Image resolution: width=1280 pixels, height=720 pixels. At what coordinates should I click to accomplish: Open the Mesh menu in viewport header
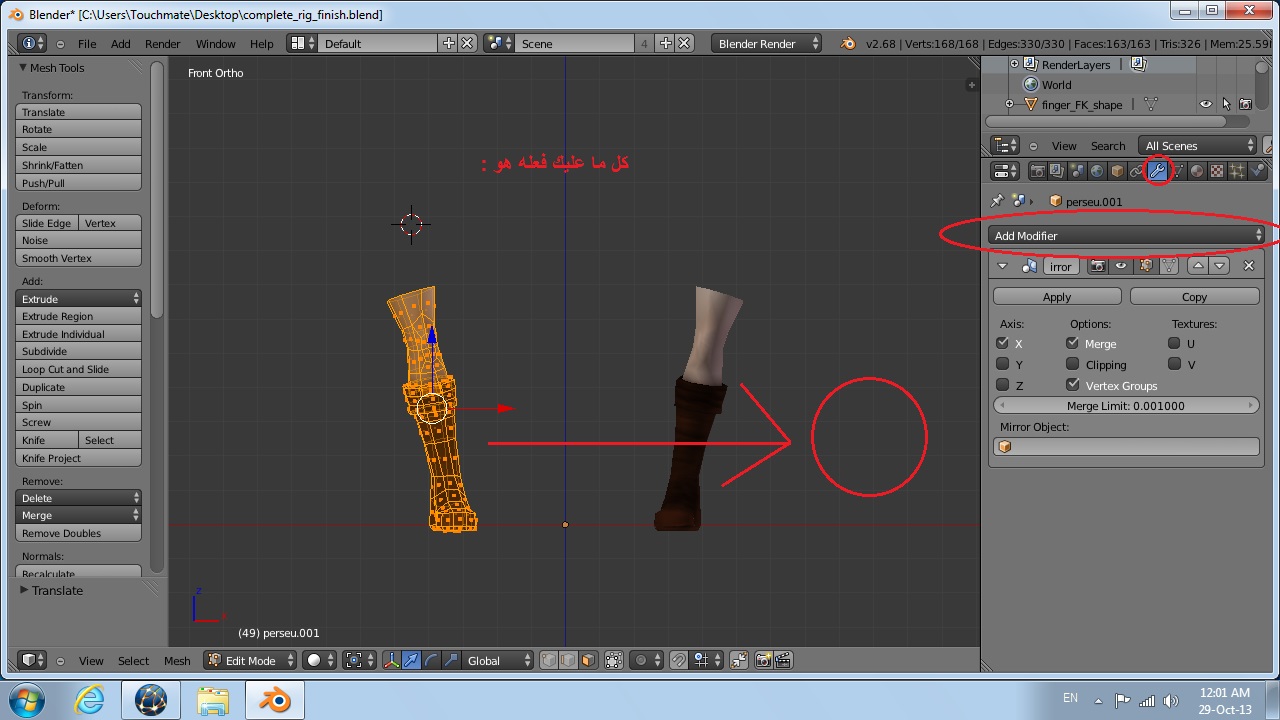pyautogui.click(x=177, y=661)
